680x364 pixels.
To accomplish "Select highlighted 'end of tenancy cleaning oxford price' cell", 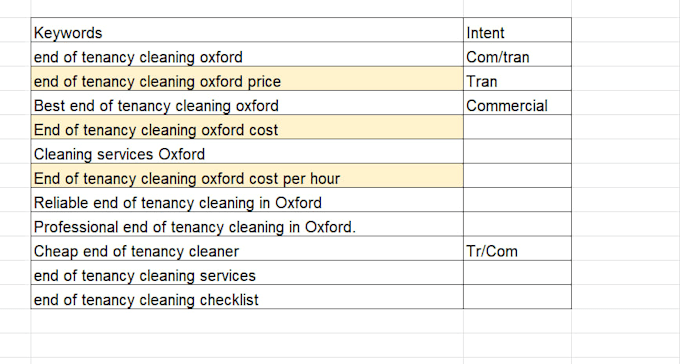I will (x=247, y=79).
